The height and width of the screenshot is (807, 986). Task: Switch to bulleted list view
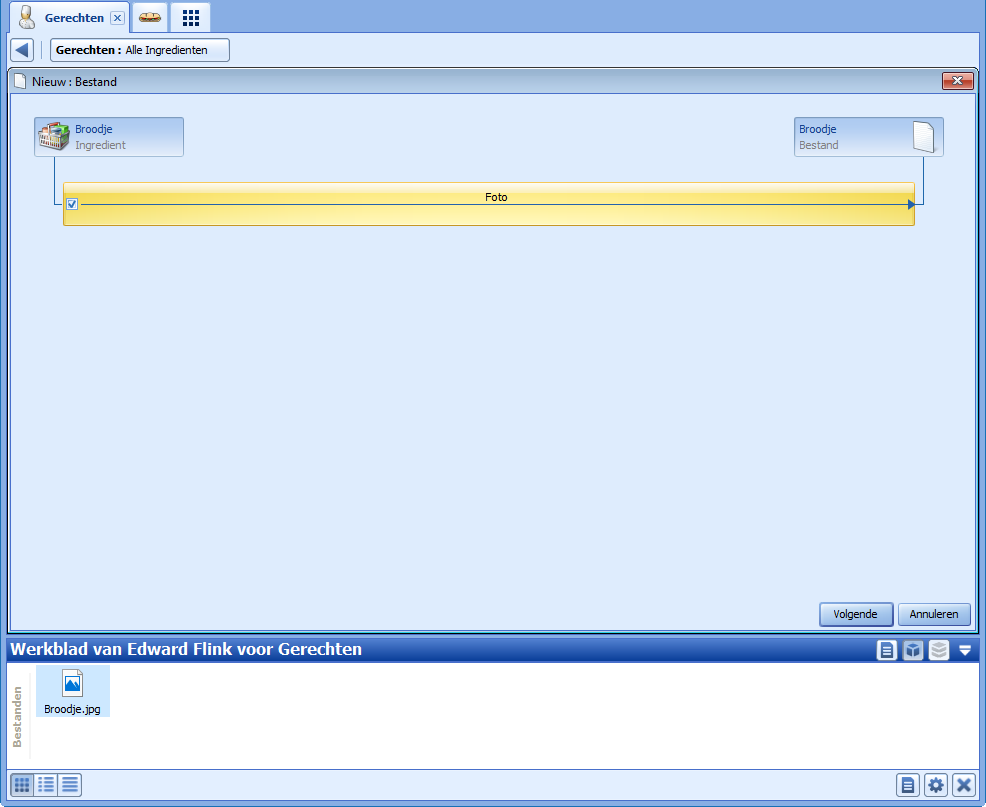pyautogui.click(x=46, y=785)
